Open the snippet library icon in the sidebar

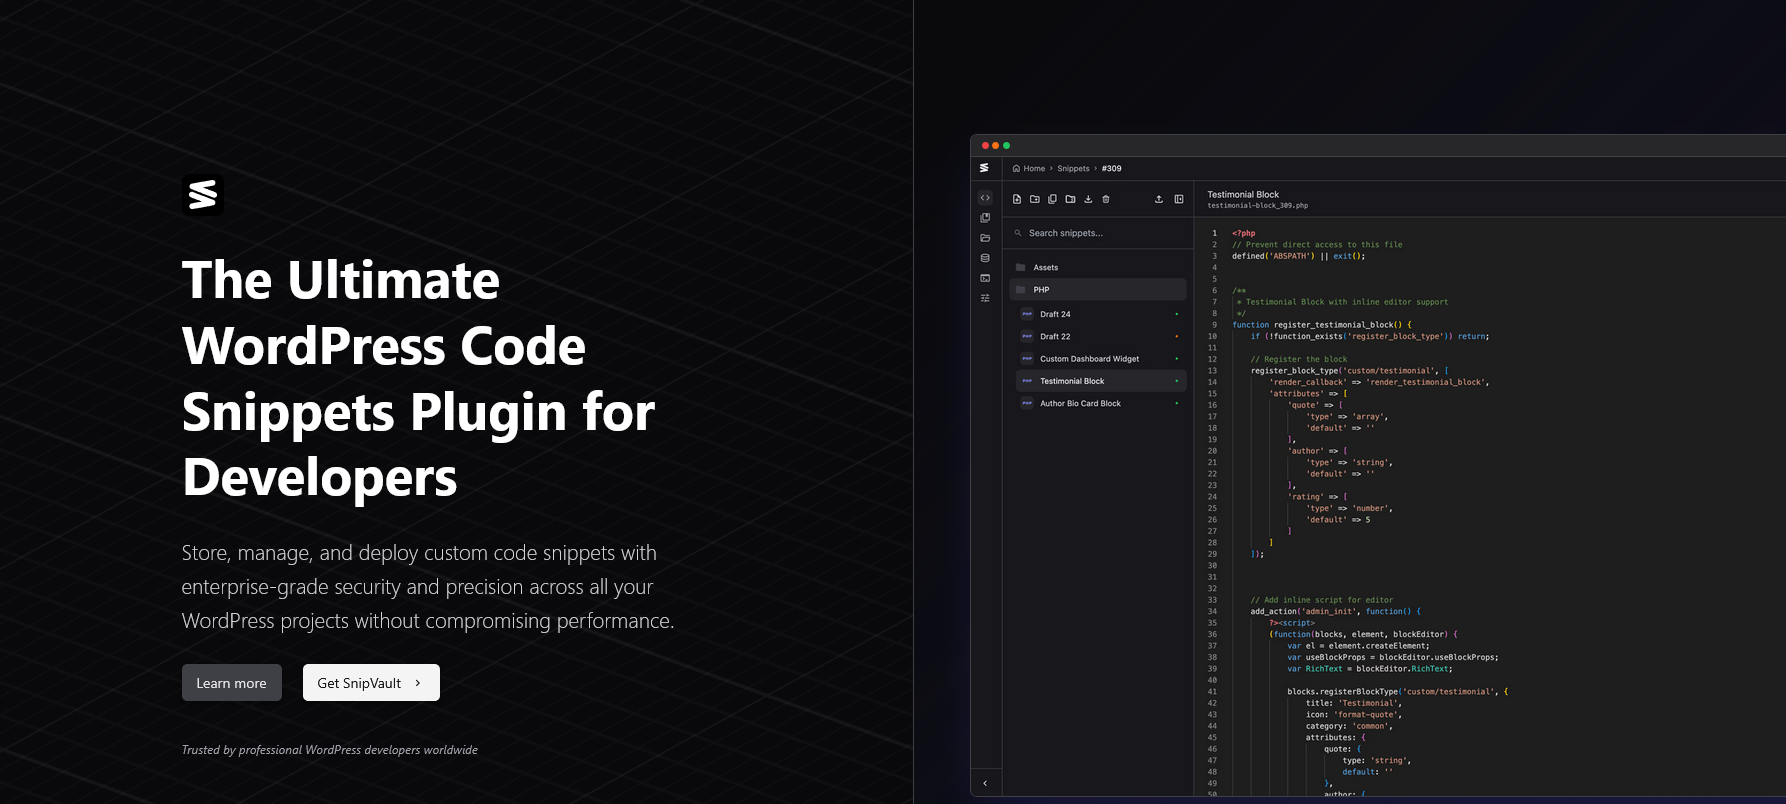(x=985, y=218)
